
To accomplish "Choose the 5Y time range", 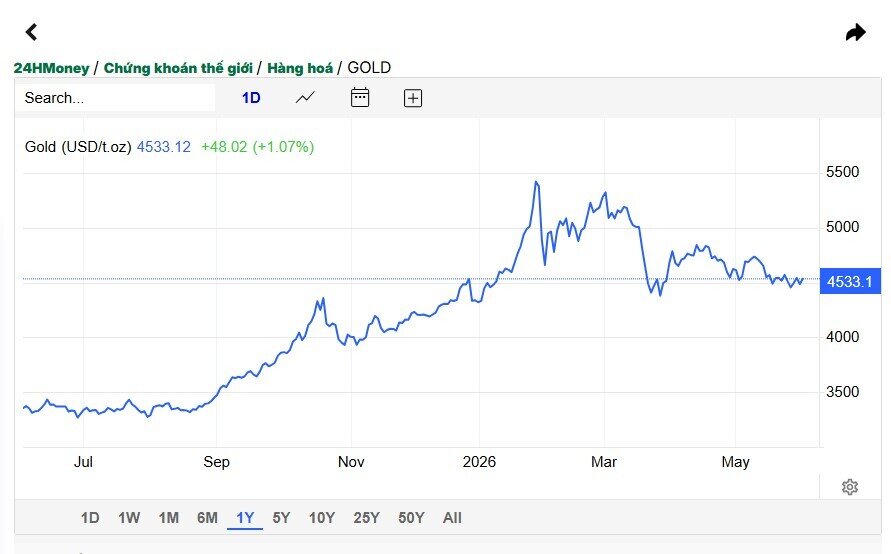I will point(281,518).
